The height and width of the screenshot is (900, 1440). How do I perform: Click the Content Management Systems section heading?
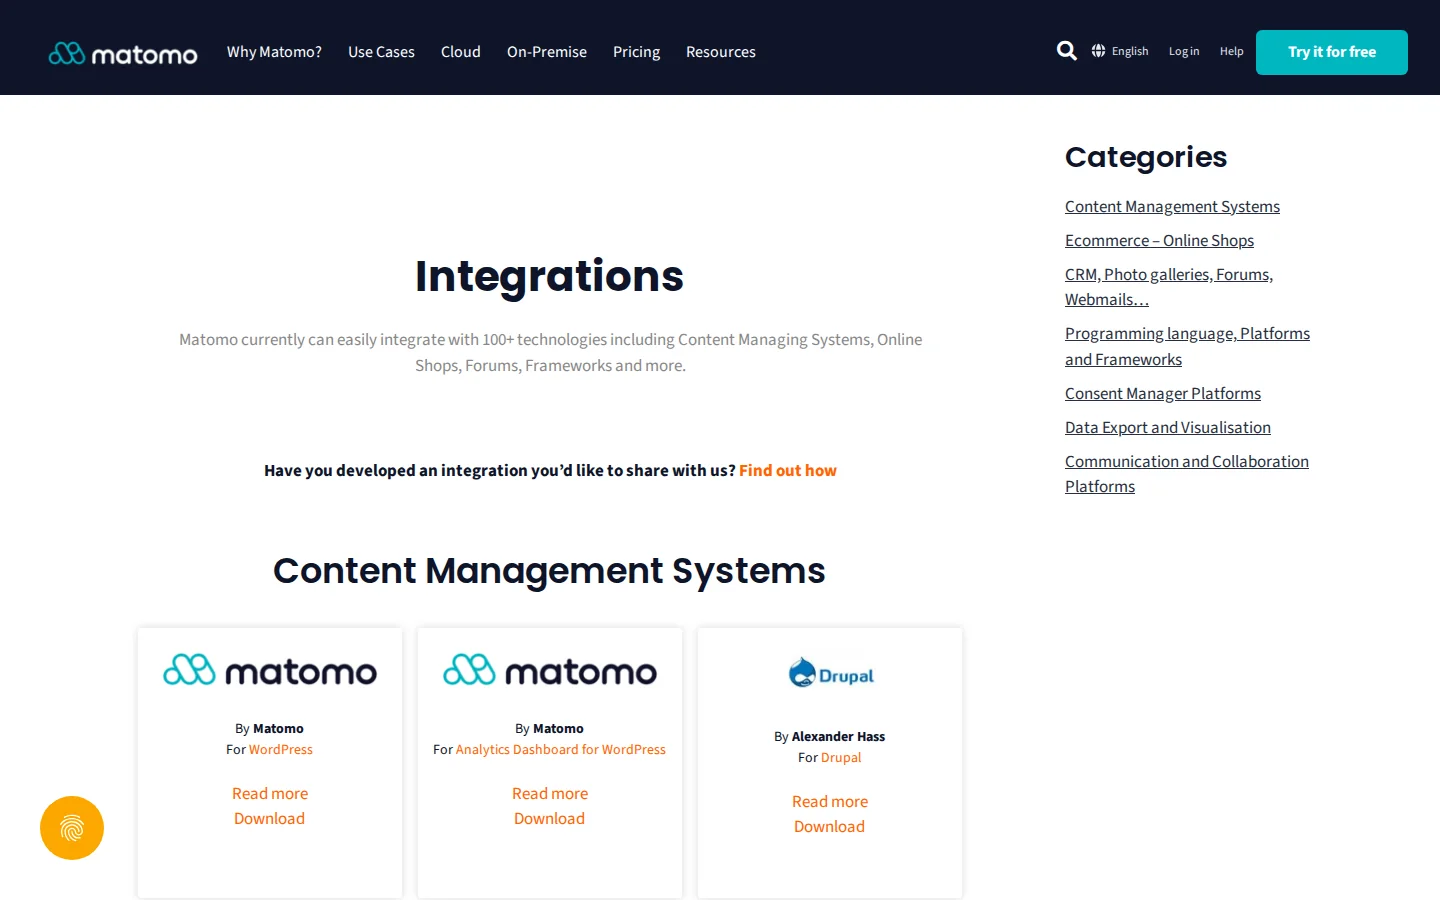click(x=549, y=571)
